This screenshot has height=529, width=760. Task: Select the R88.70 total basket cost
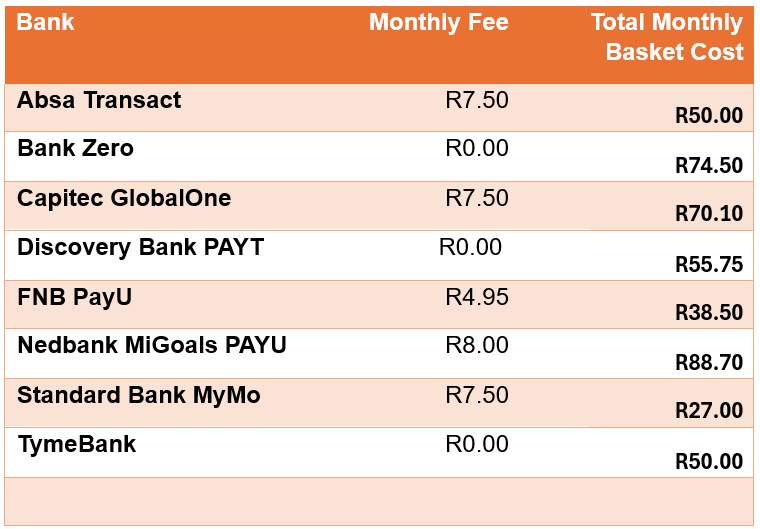point(709,362)
